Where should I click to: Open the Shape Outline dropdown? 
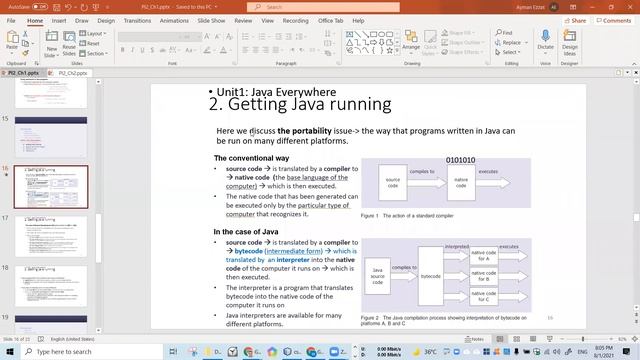click(463, 42)
